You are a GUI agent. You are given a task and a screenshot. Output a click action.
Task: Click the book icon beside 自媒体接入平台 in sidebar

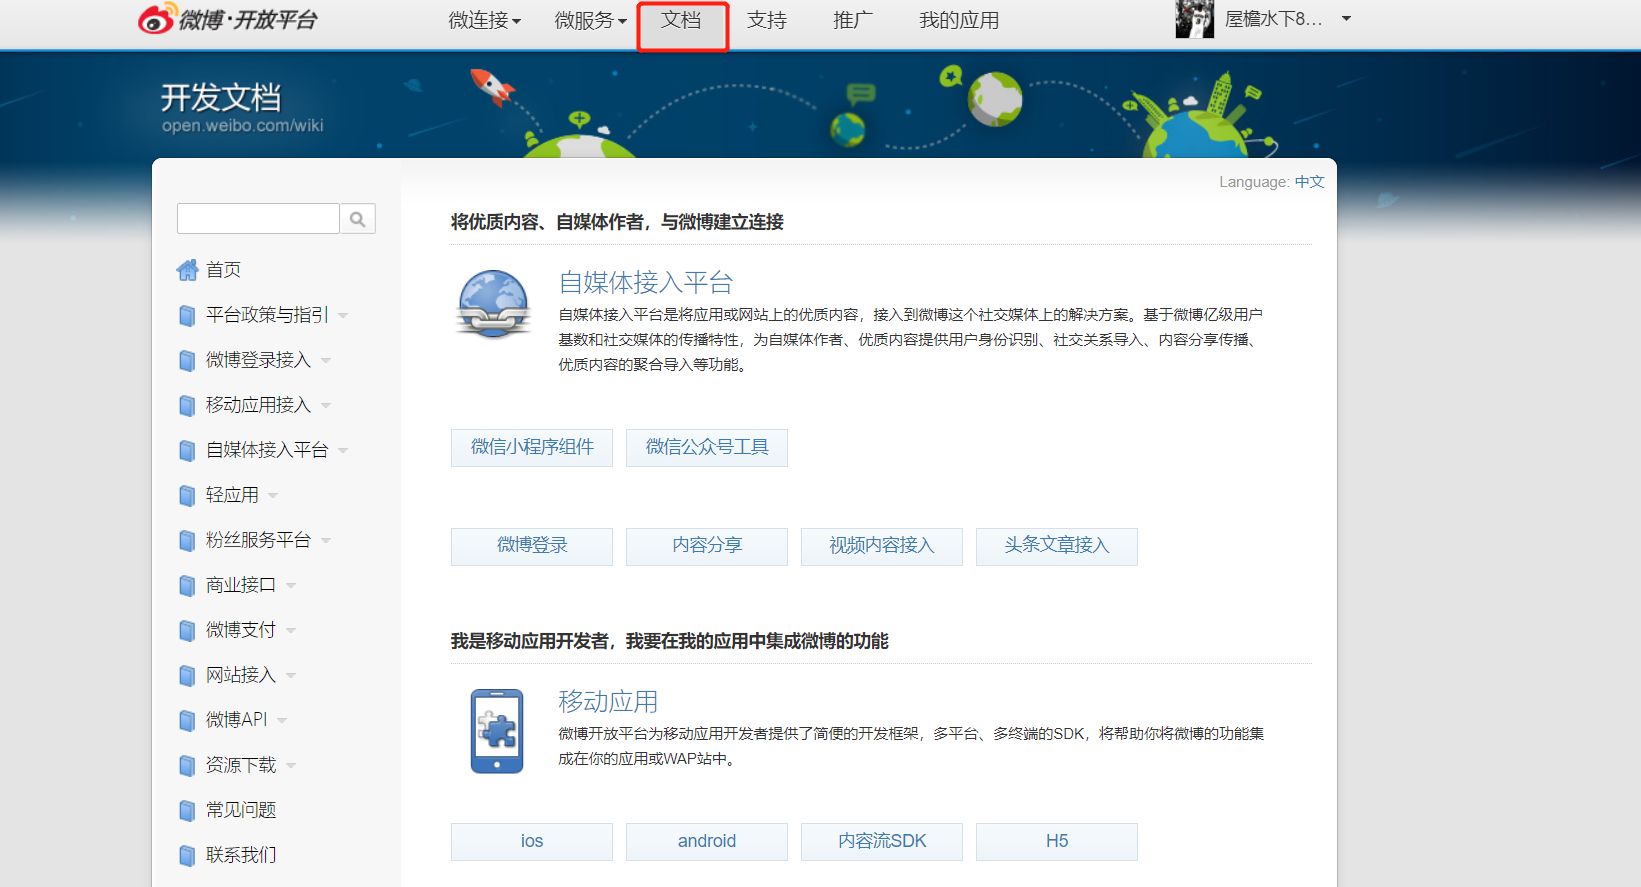click(x=187, y=451)
